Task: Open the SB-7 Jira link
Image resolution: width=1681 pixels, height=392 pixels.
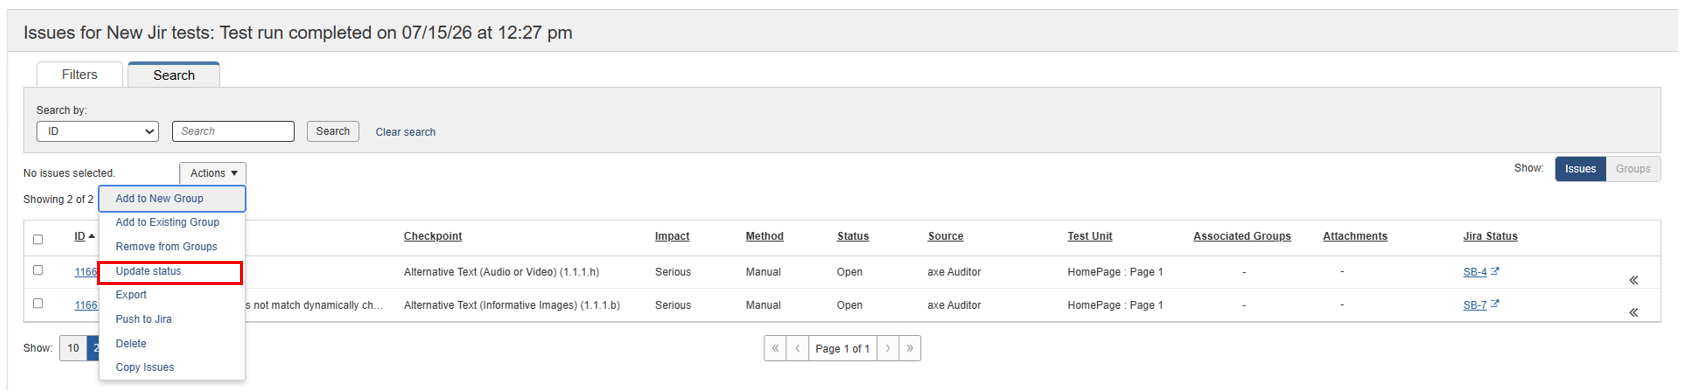Action: click(x=1475, y=305)
